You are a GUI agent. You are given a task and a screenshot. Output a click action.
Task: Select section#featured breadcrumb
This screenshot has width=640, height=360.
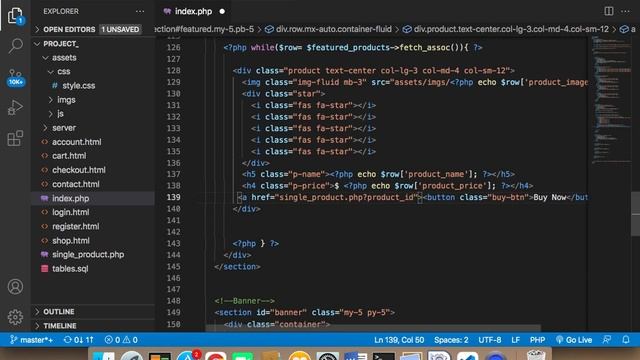(x=204, y=29)
